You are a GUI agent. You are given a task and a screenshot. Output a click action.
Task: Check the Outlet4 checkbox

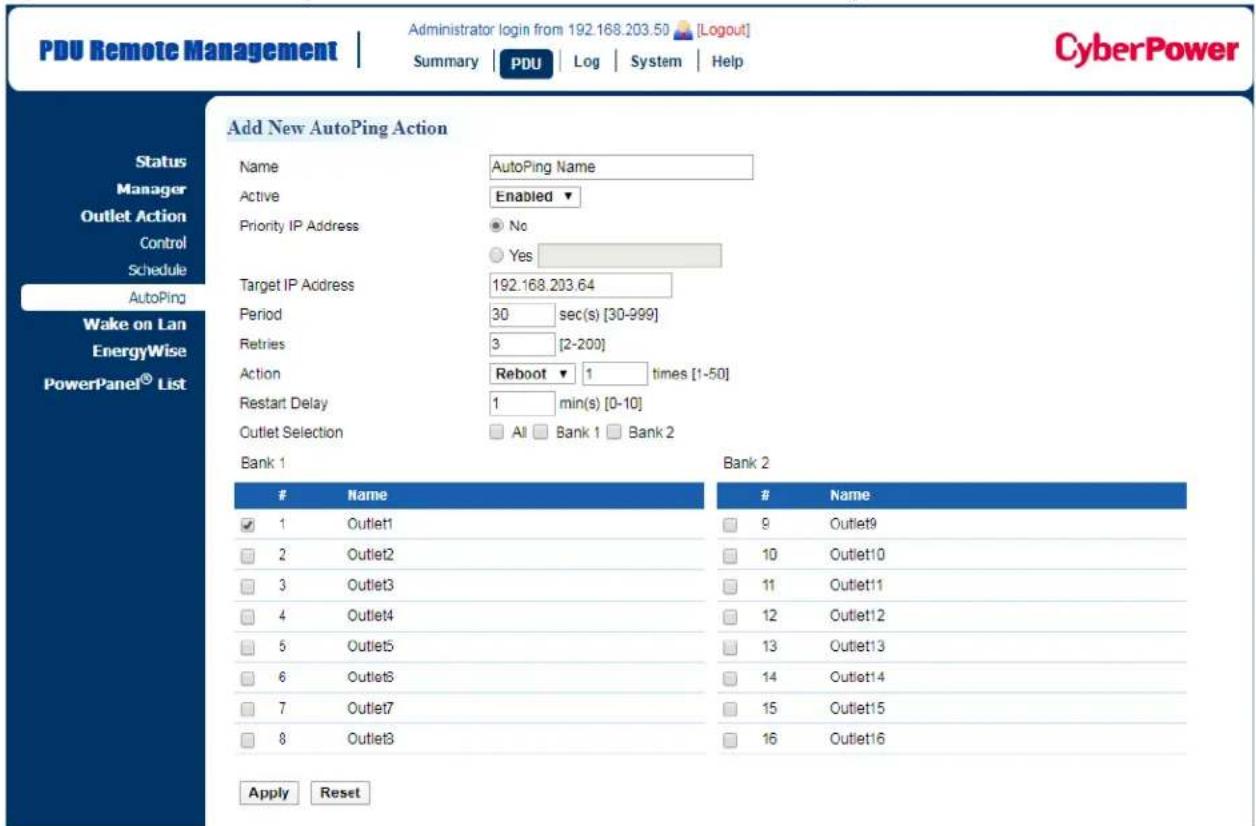(248, 617)
